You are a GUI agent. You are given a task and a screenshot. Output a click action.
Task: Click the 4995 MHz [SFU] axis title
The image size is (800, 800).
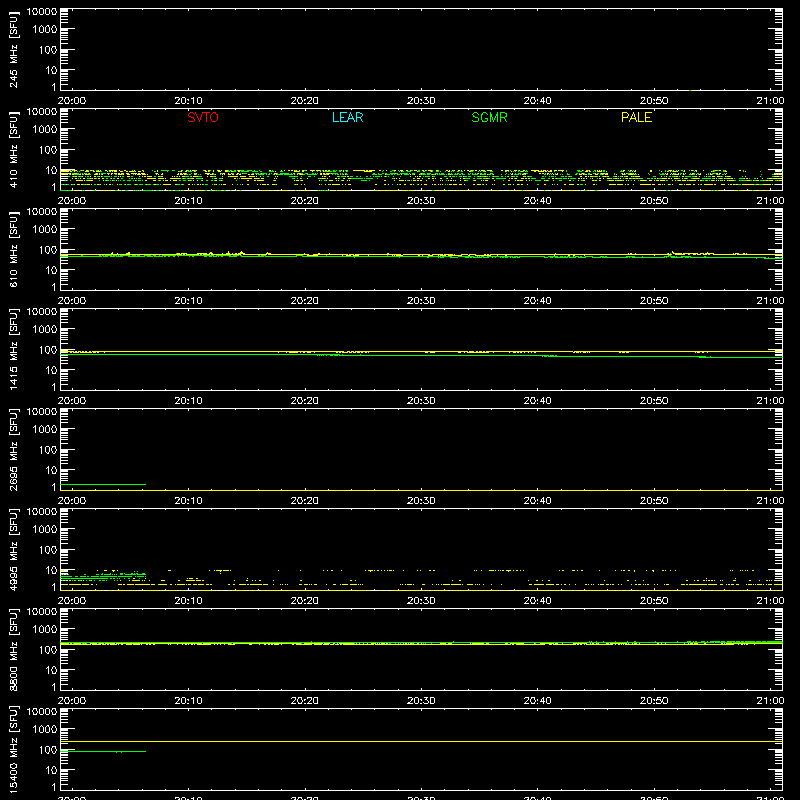point(13,549)
